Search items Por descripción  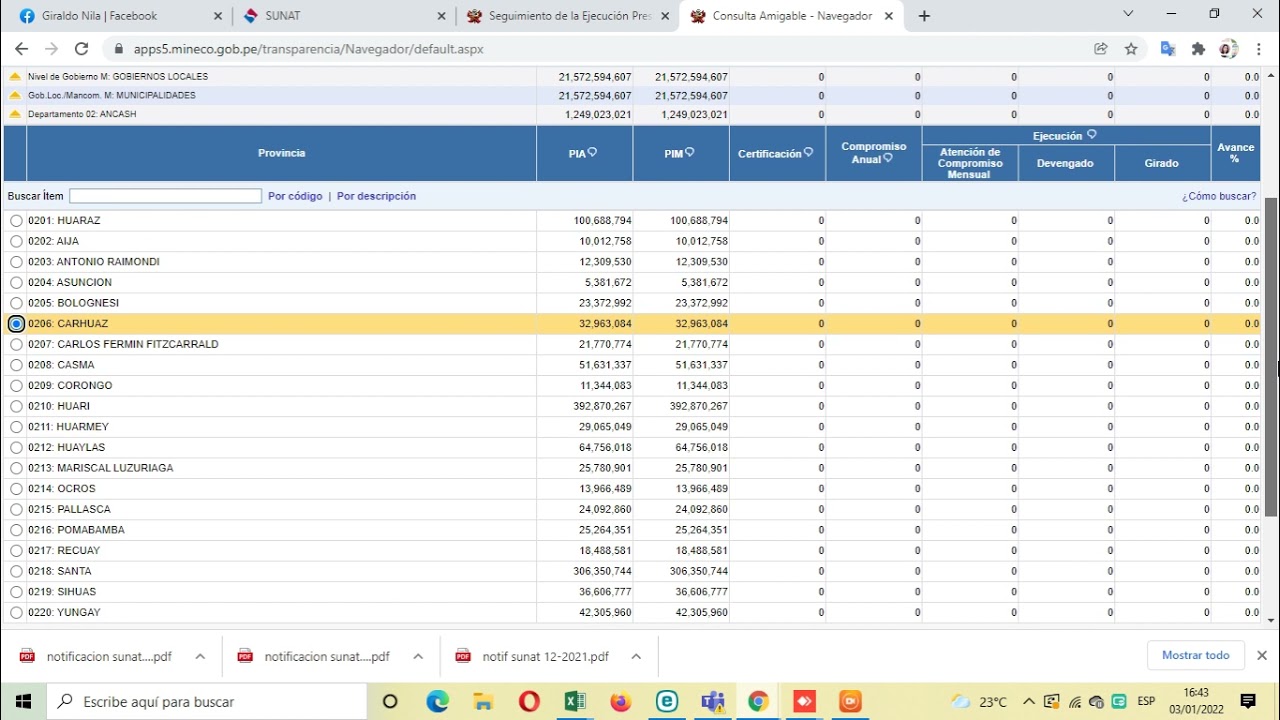pyautogui.click(x=376, y=196)
